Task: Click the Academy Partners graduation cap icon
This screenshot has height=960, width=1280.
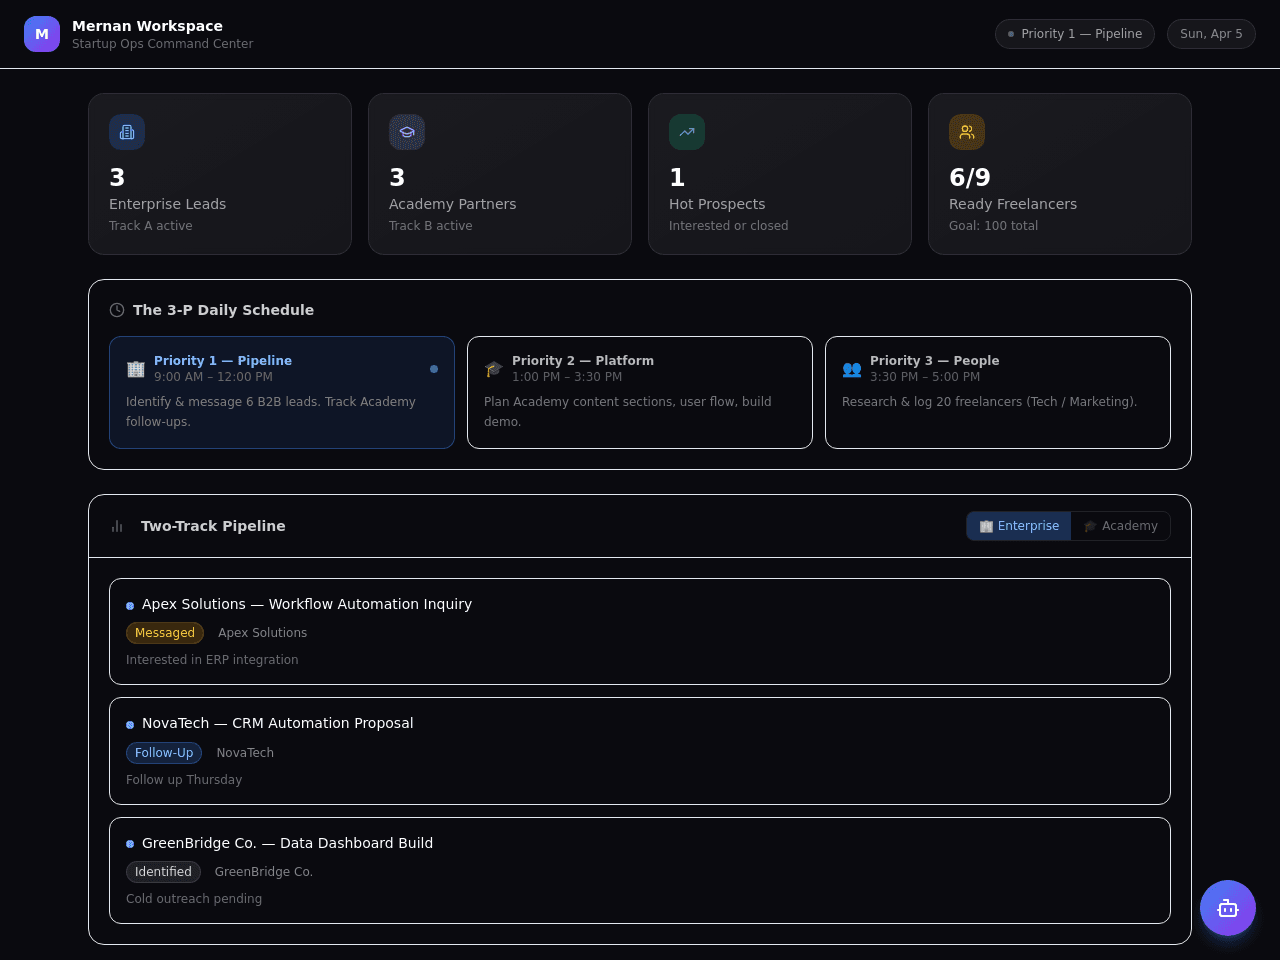Action: coord(407,132)
